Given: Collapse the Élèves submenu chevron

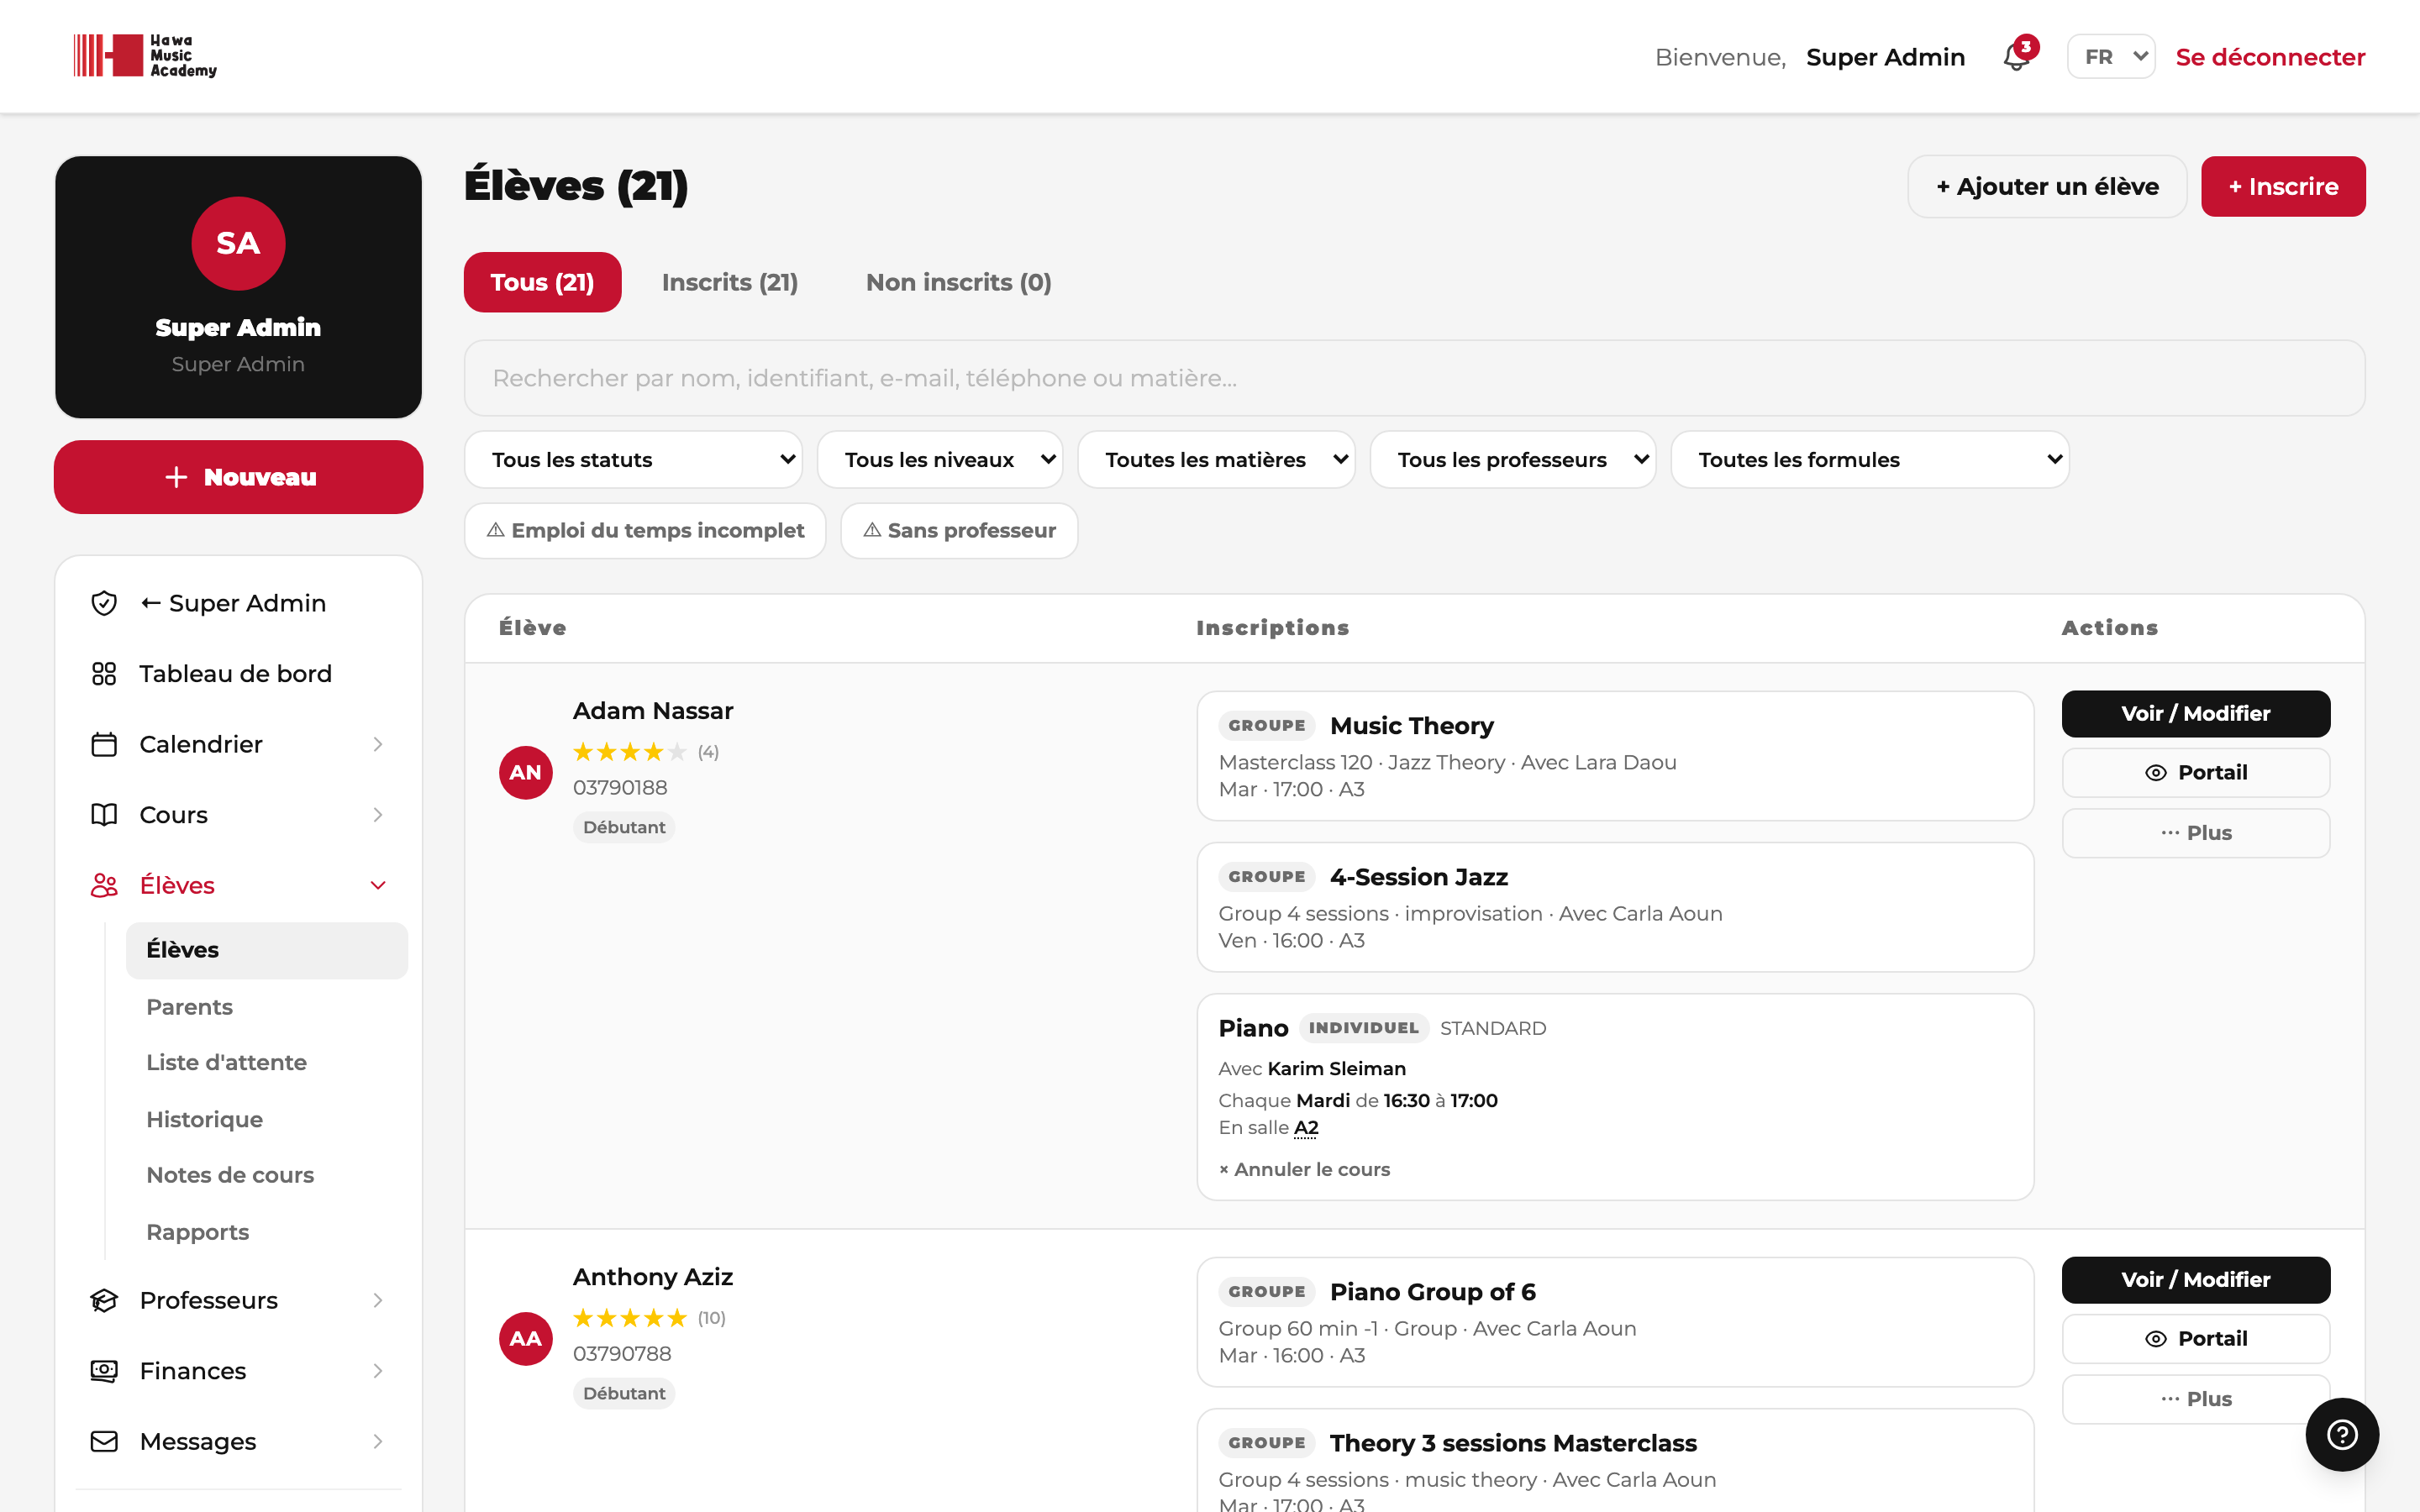Looking at the screenshot, I should coord(378,885).
